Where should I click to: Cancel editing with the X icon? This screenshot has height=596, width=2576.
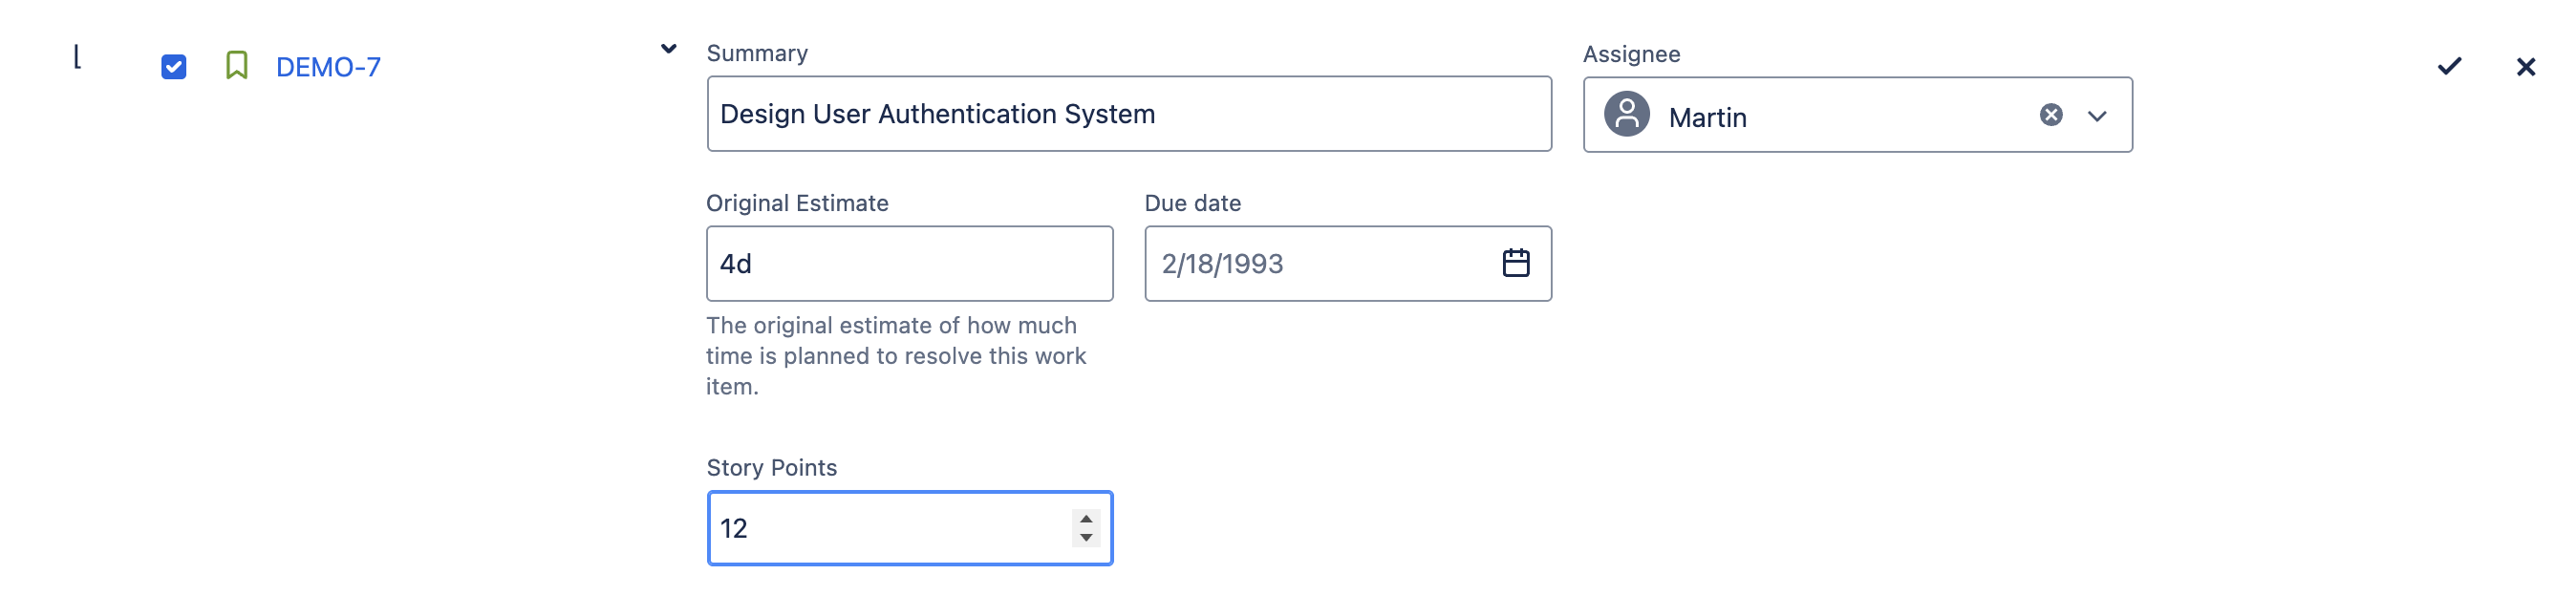2525,67
